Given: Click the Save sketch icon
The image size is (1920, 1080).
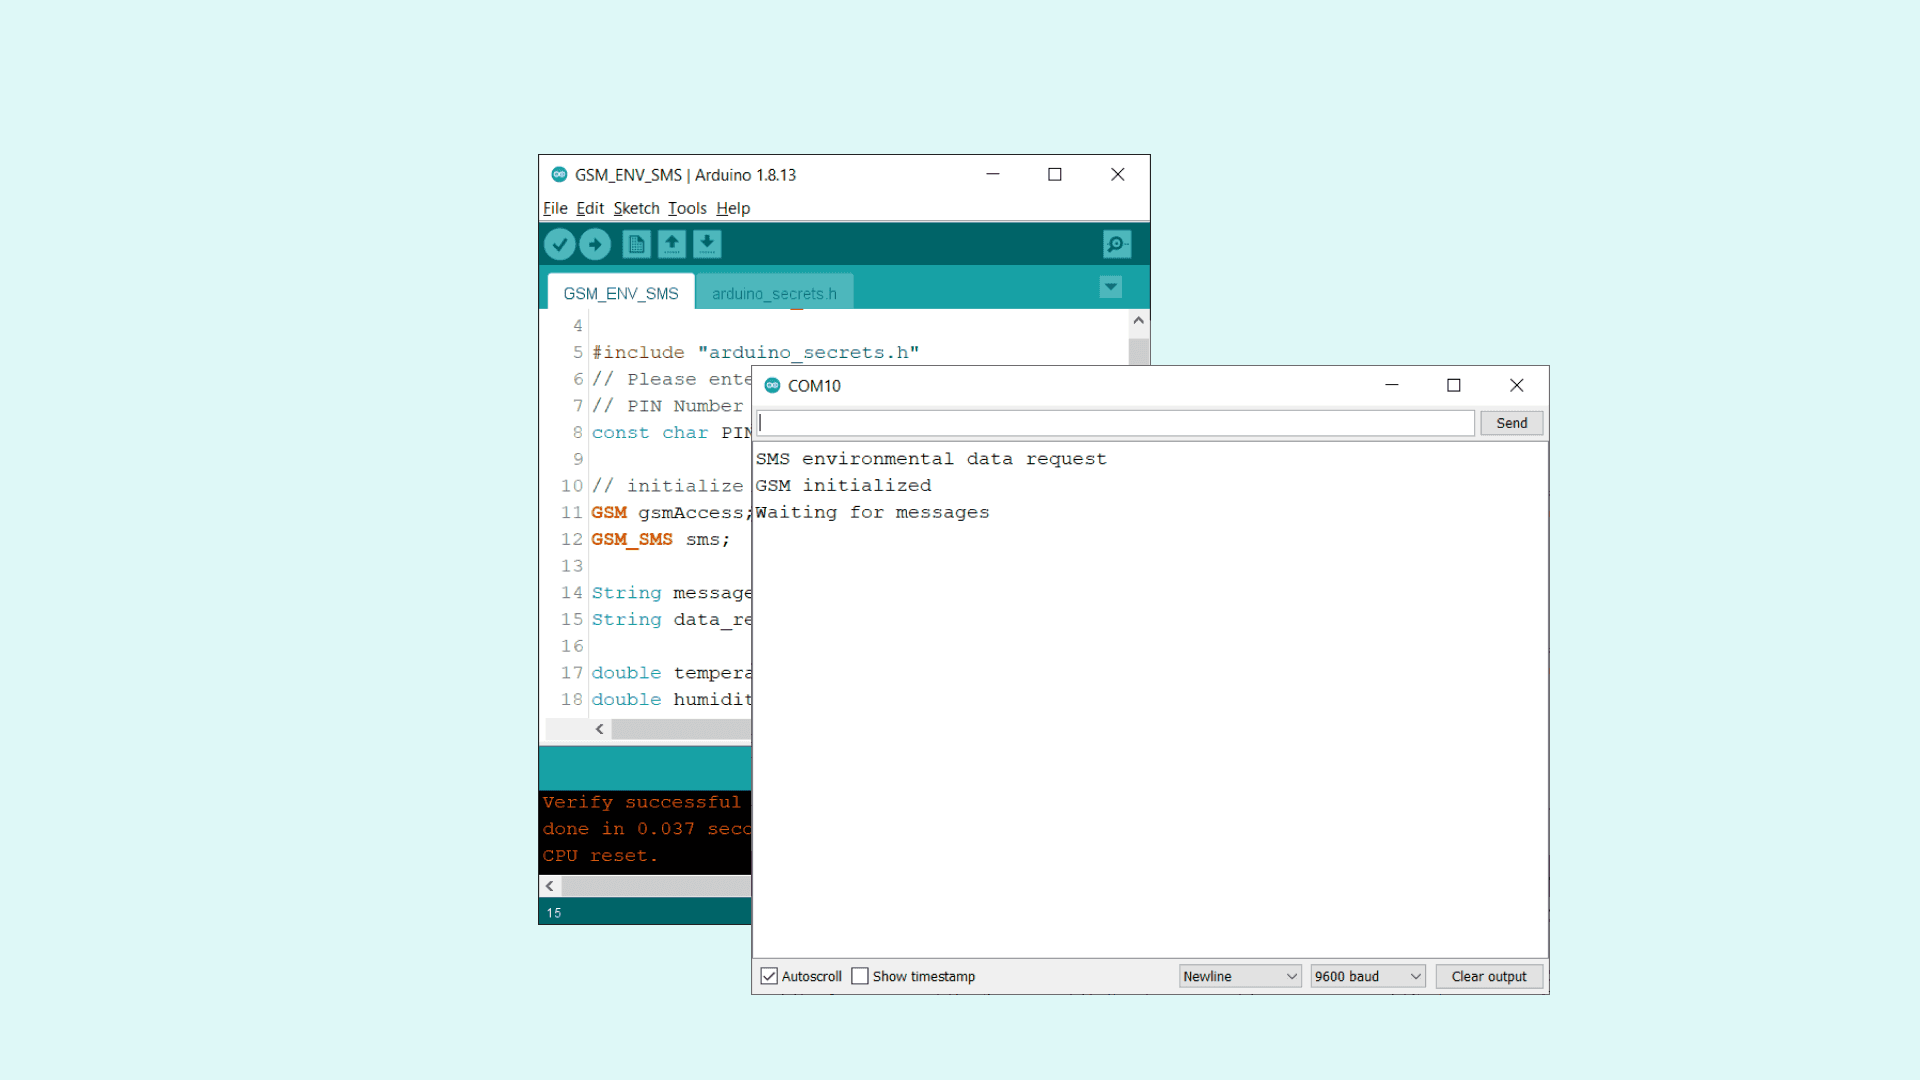Looking at the screenshot, I should (x=707, y=244).
